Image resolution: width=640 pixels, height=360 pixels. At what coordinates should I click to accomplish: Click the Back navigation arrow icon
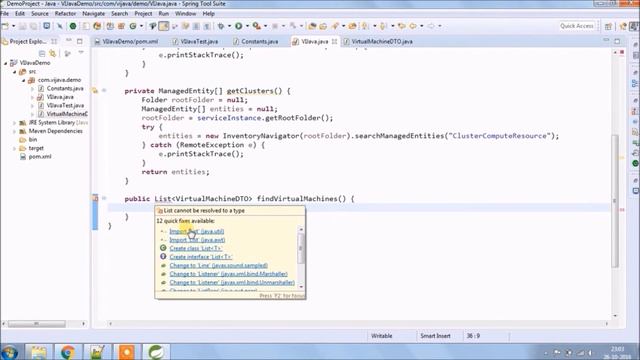(x=413, y=26)
